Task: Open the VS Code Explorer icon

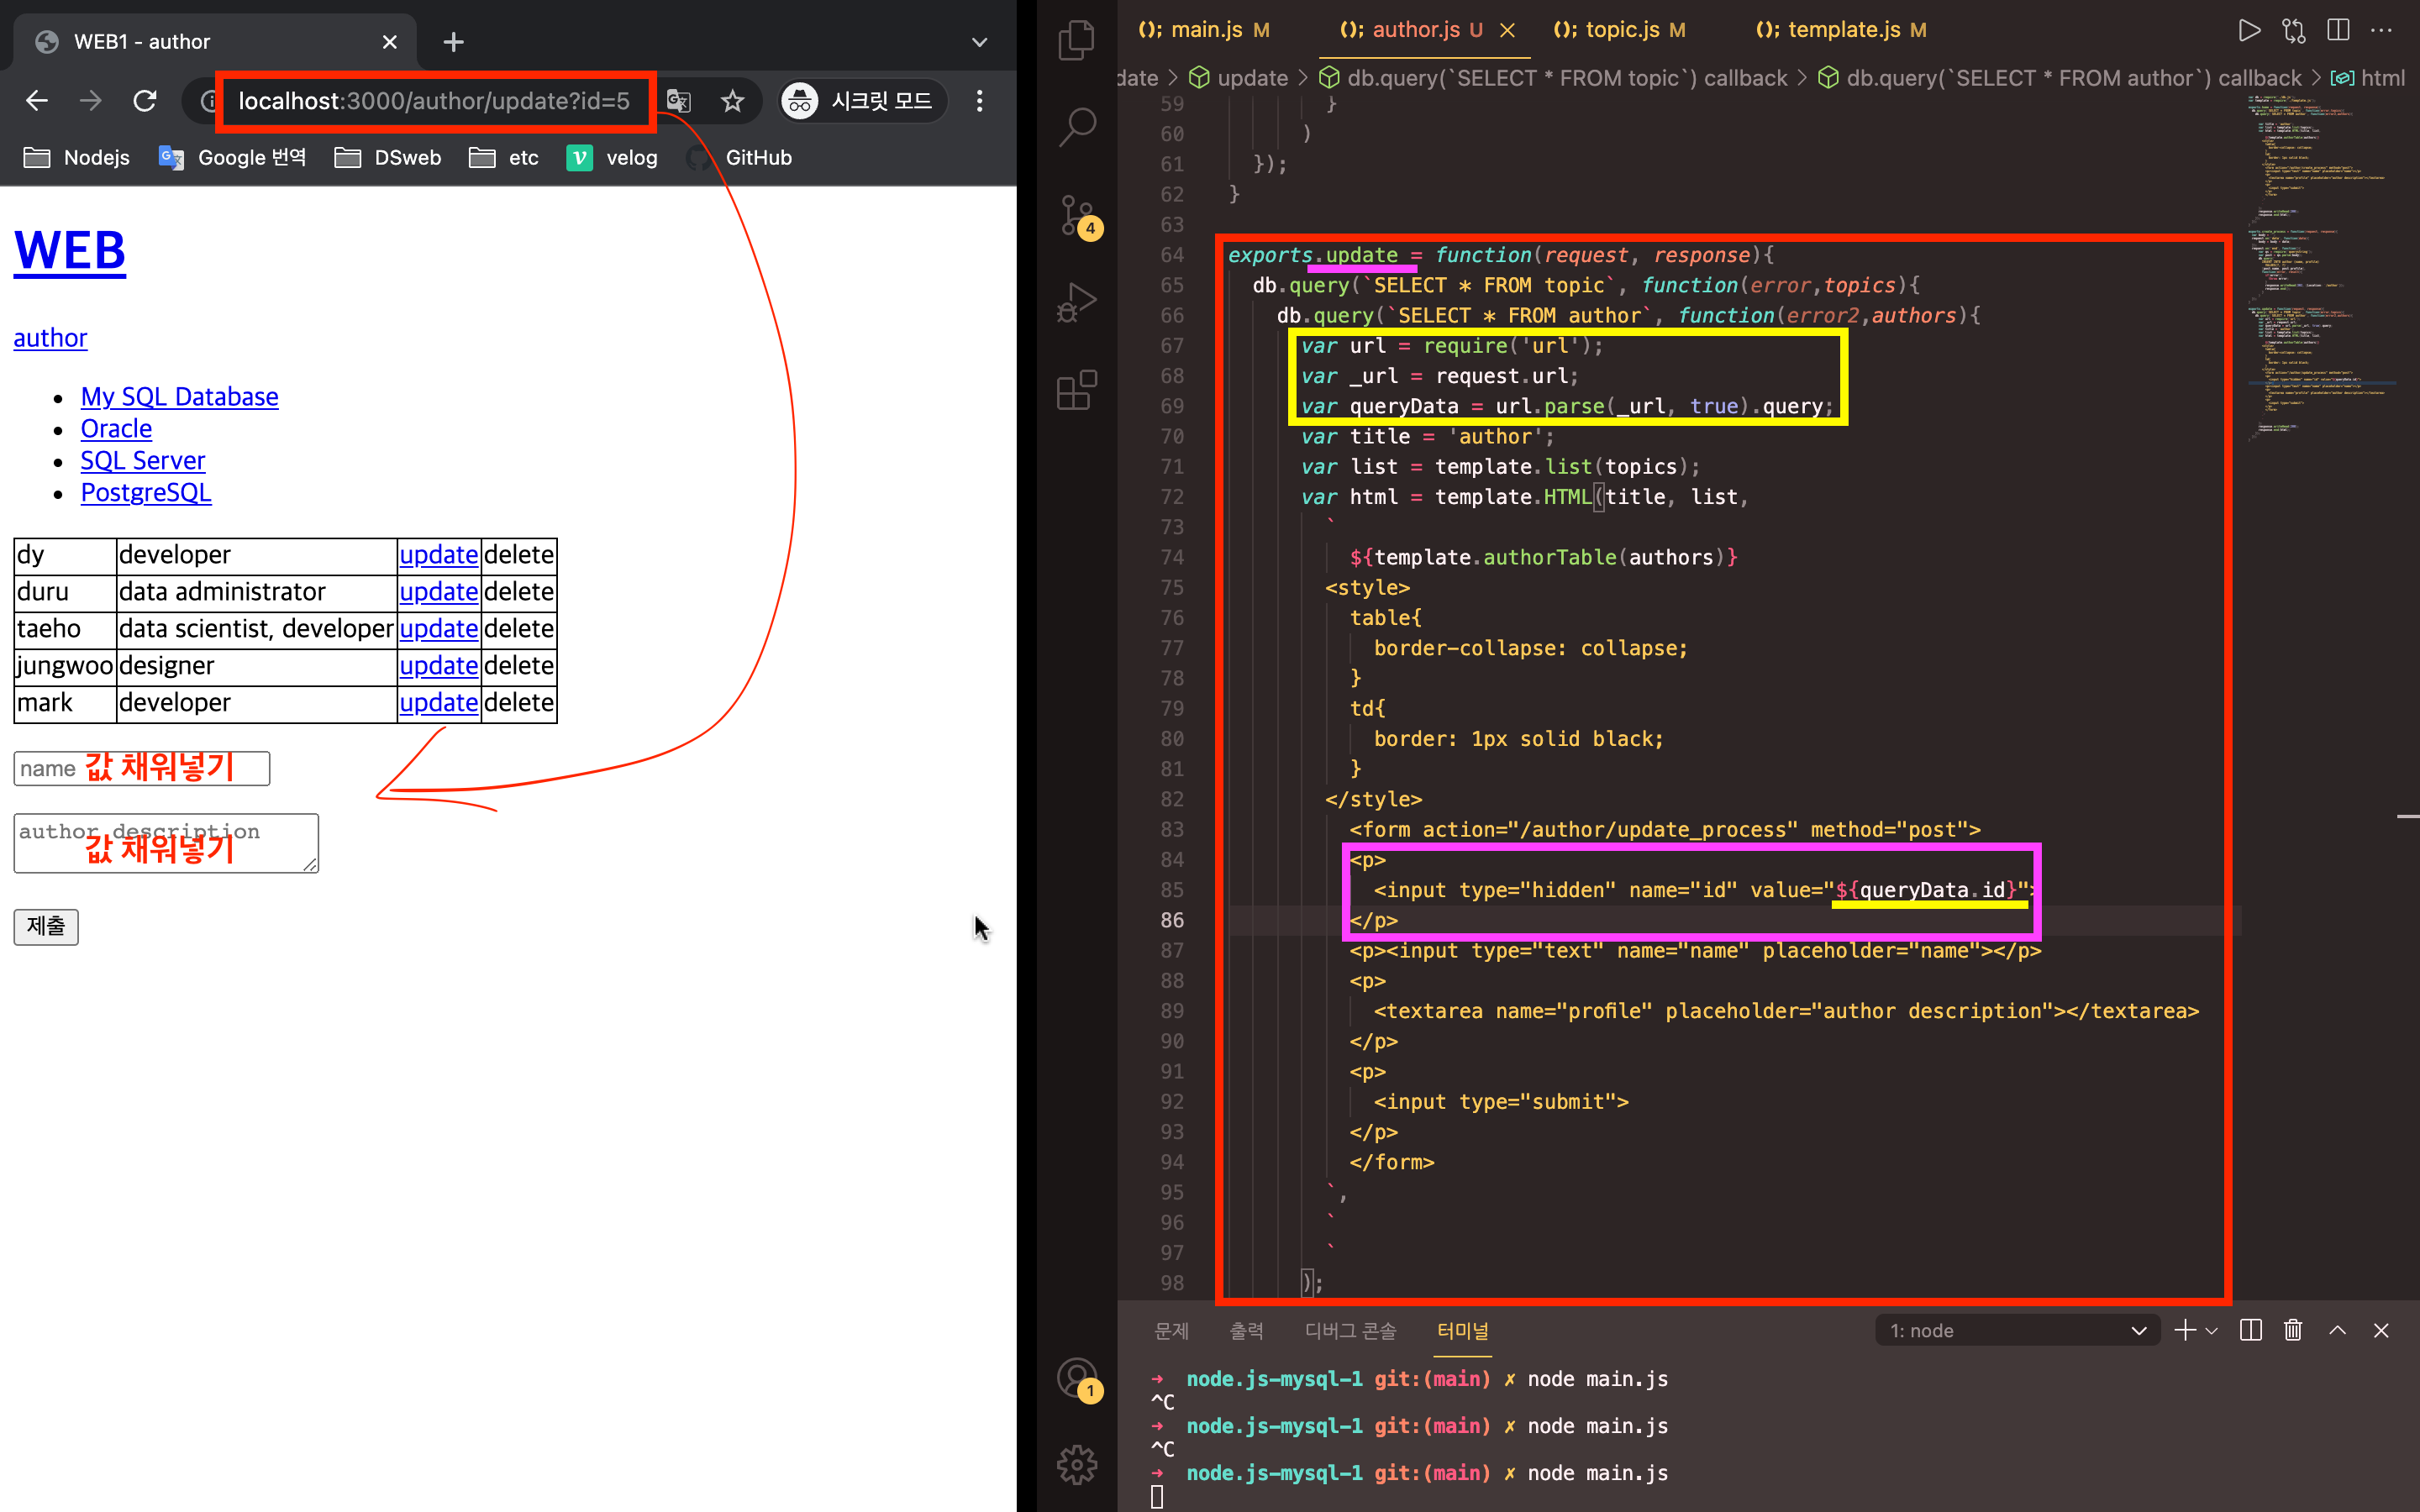Action: pyautogui.click(x=1077, y=41)
